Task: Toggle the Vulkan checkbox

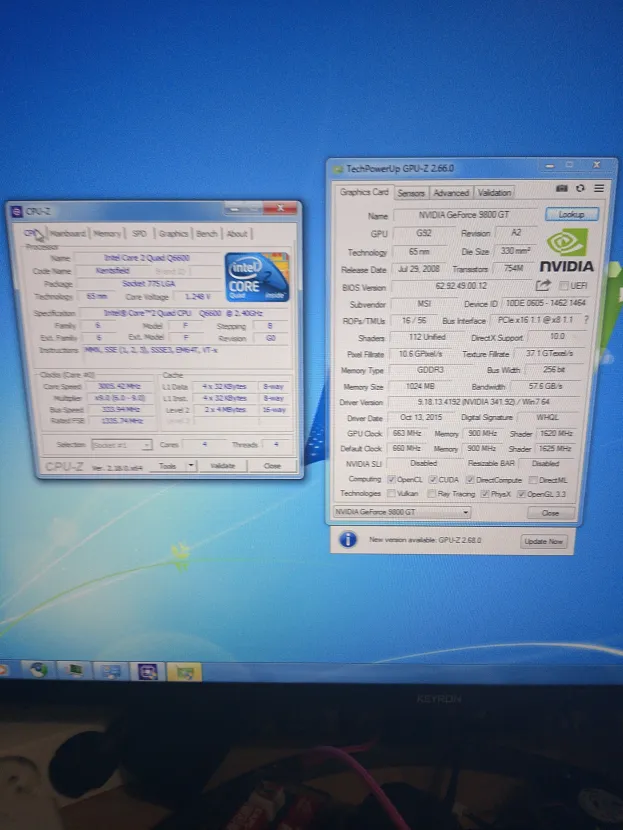Action: 390,493
